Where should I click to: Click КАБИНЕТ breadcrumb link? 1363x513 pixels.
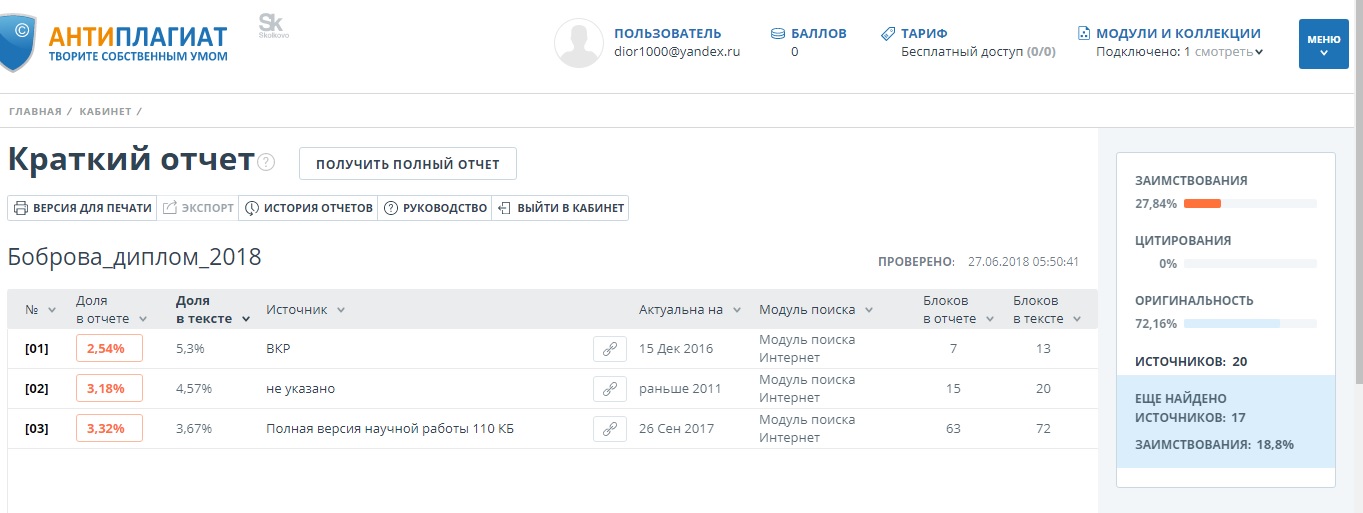[x=105, y=111]
